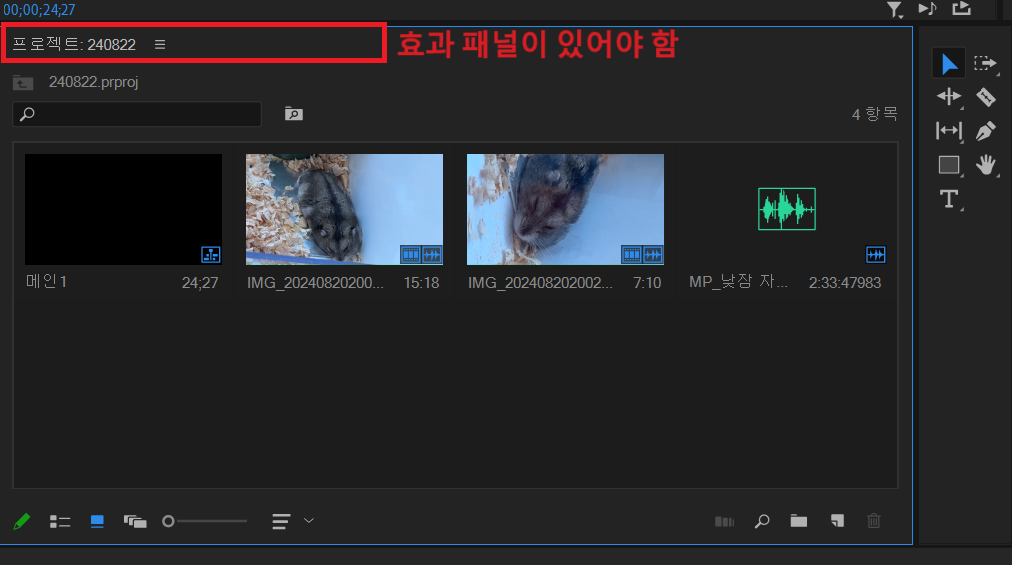Toggle the green pencil writable state icon
Screen dimensions: 1012x565
[22, 521]
